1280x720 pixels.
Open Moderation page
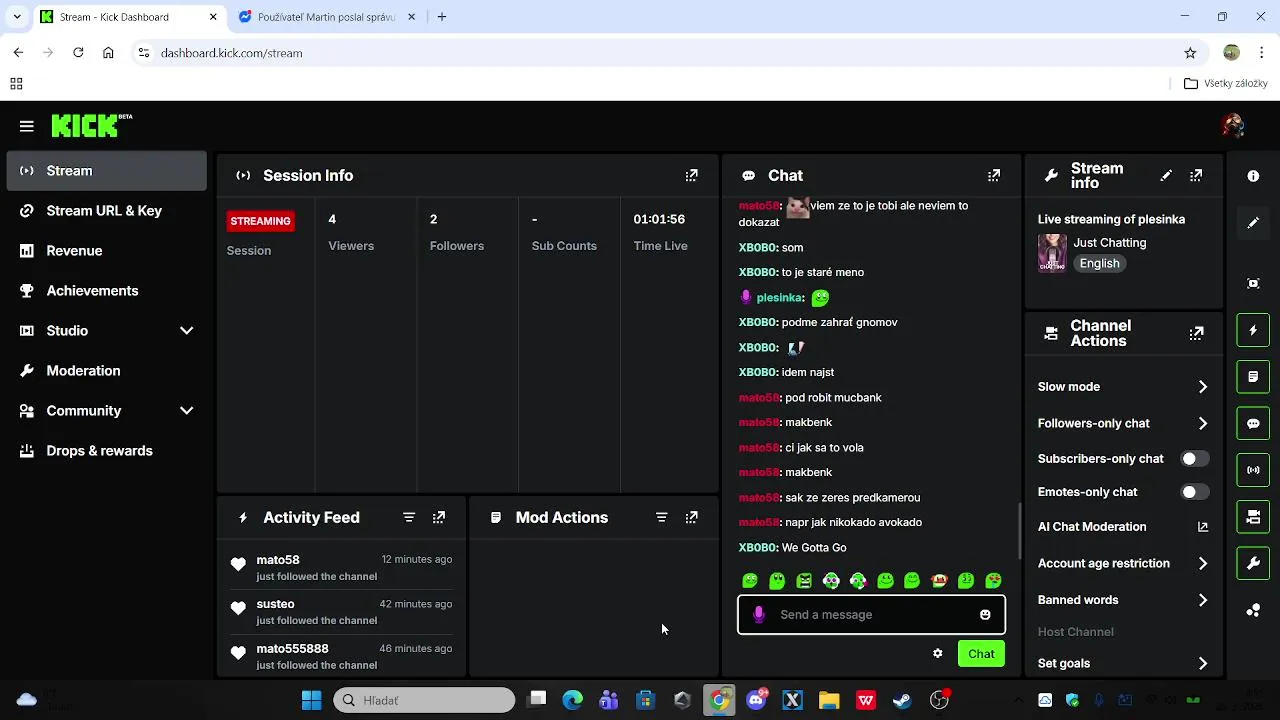[x=106, y=371]
